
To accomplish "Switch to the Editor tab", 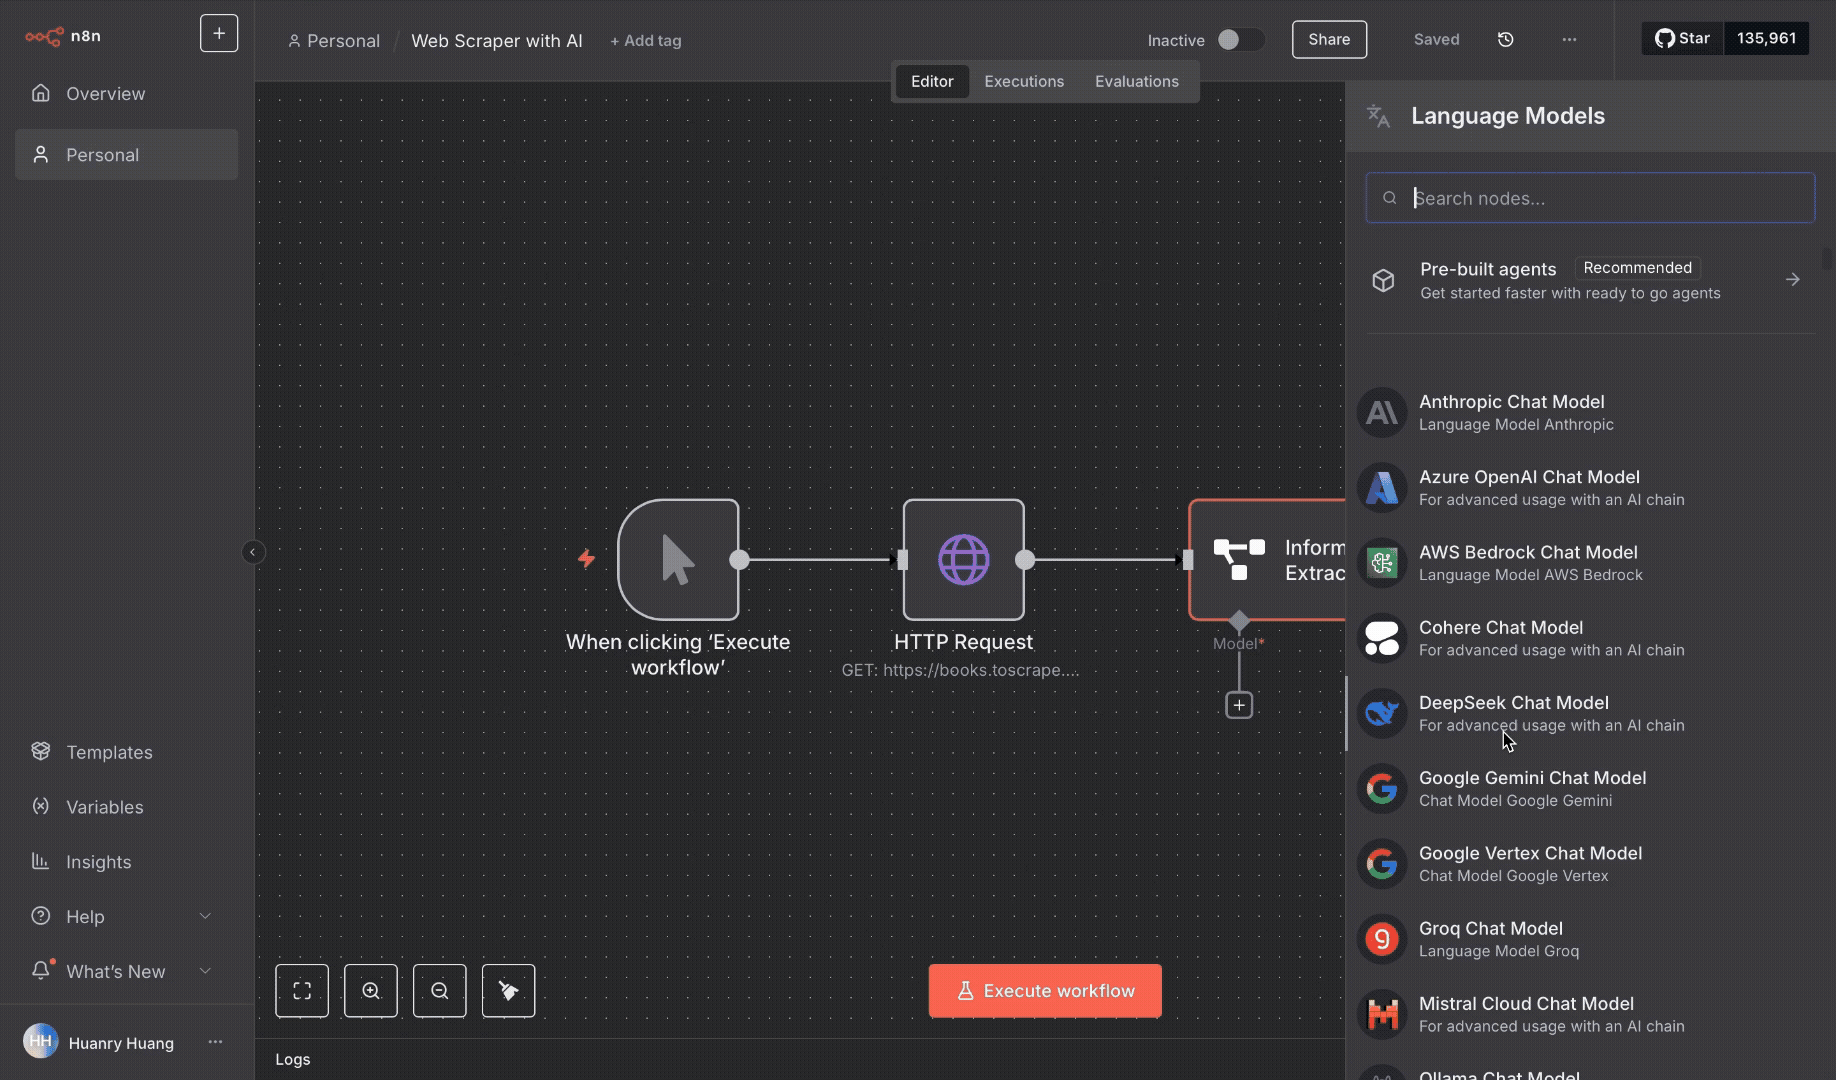I will point(932,81).
